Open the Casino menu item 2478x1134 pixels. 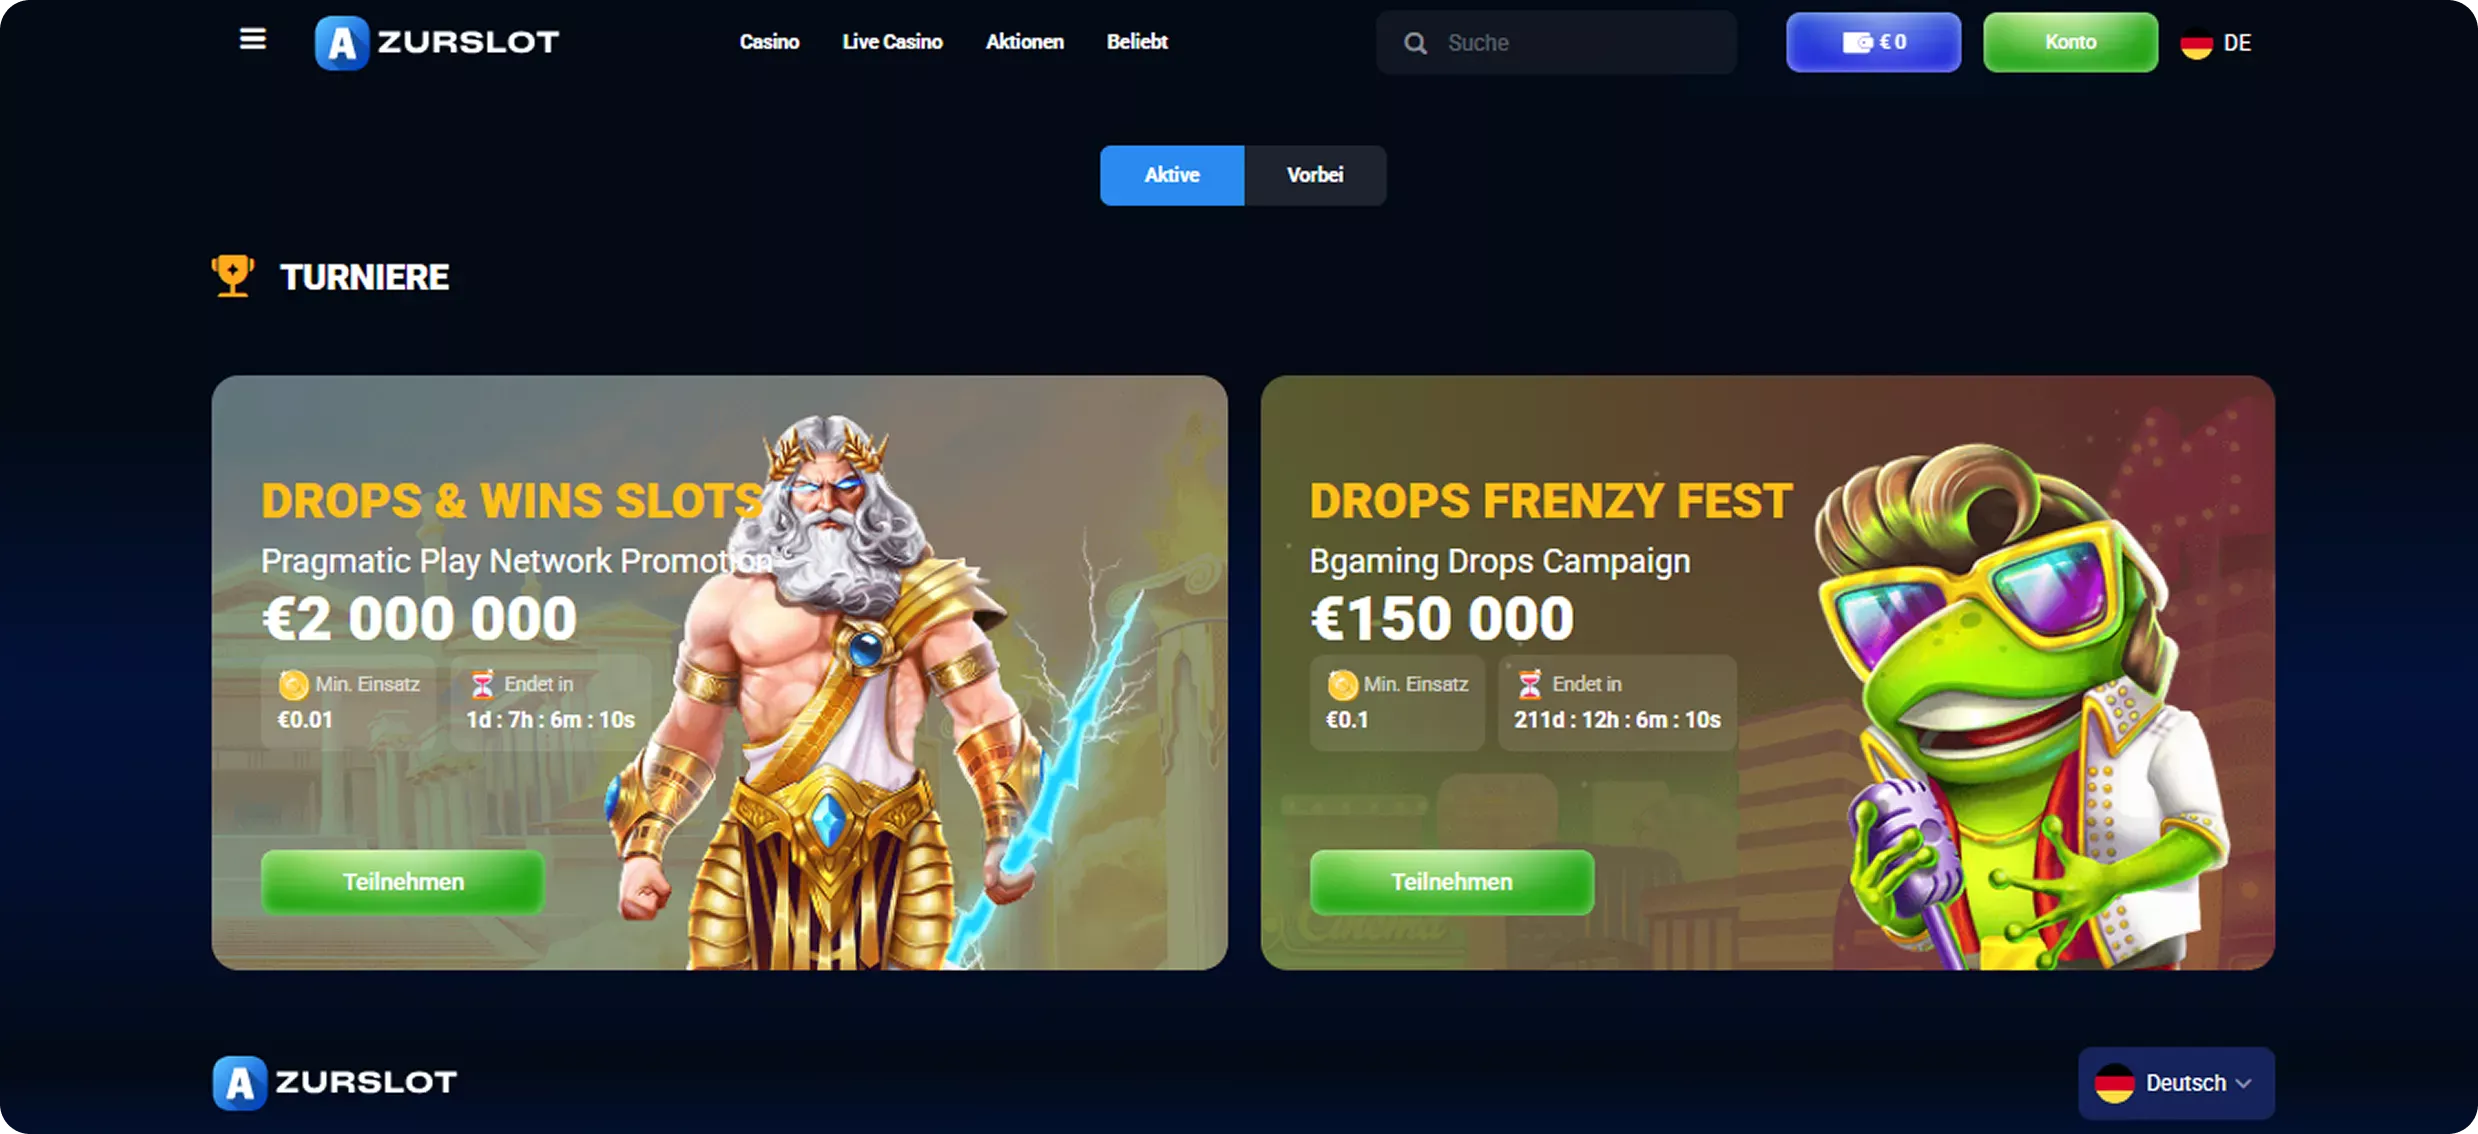(x=769, y=42)
